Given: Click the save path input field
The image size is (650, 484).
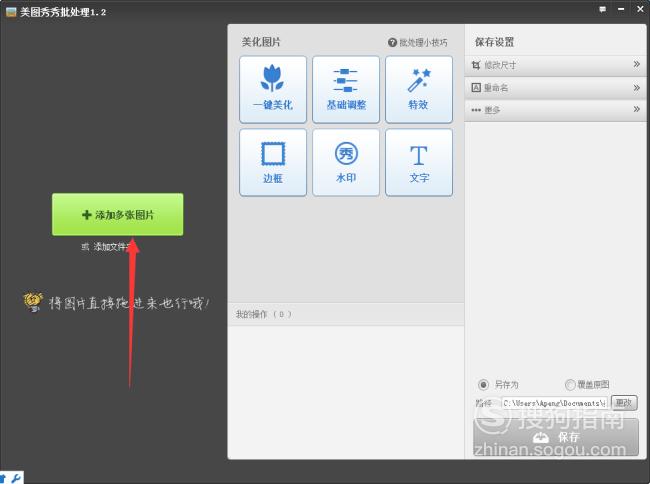Looking at the screenshot, I should coord(555,403).
